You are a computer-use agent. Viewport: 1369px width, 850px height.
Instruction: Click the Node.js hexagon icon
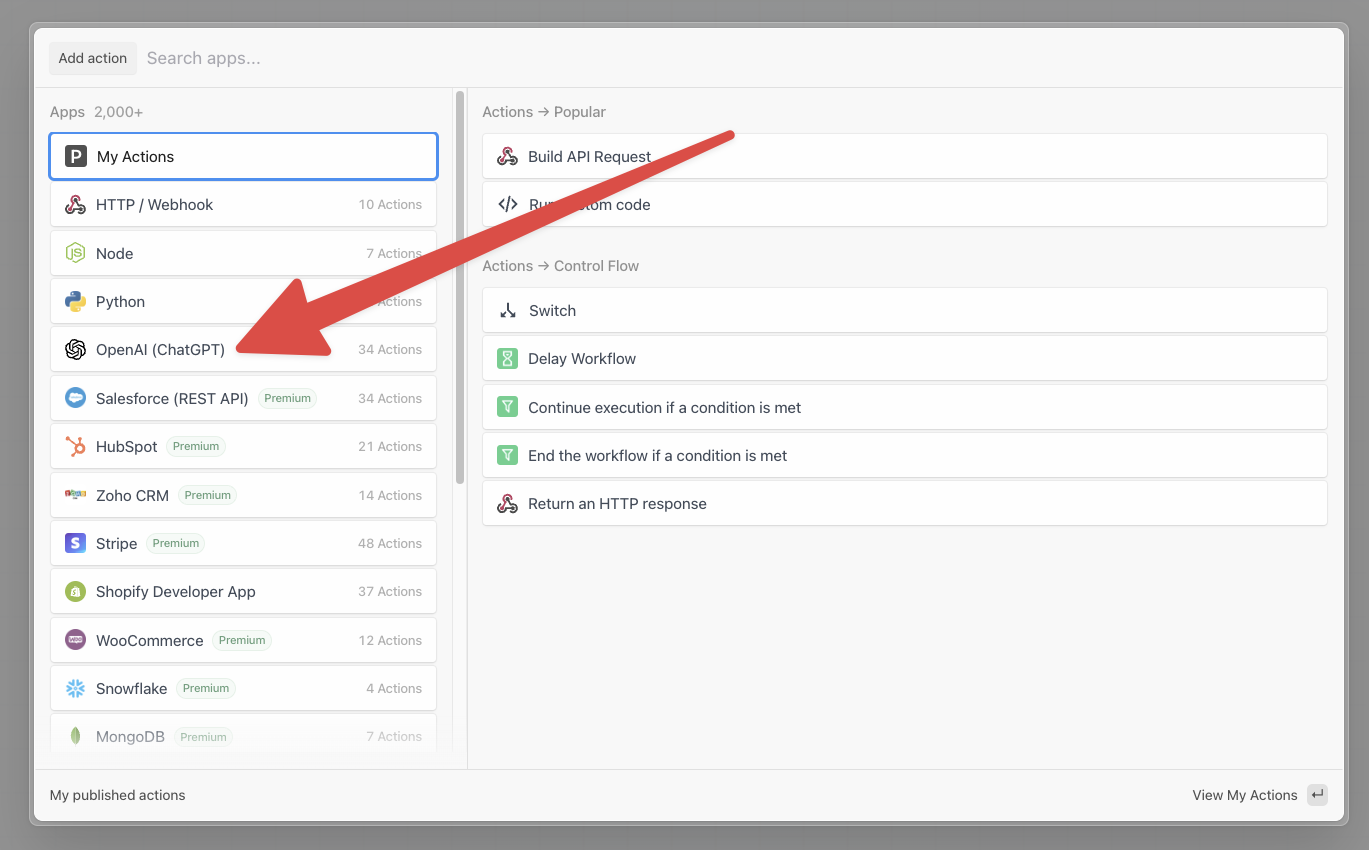[x=75, y=253]
